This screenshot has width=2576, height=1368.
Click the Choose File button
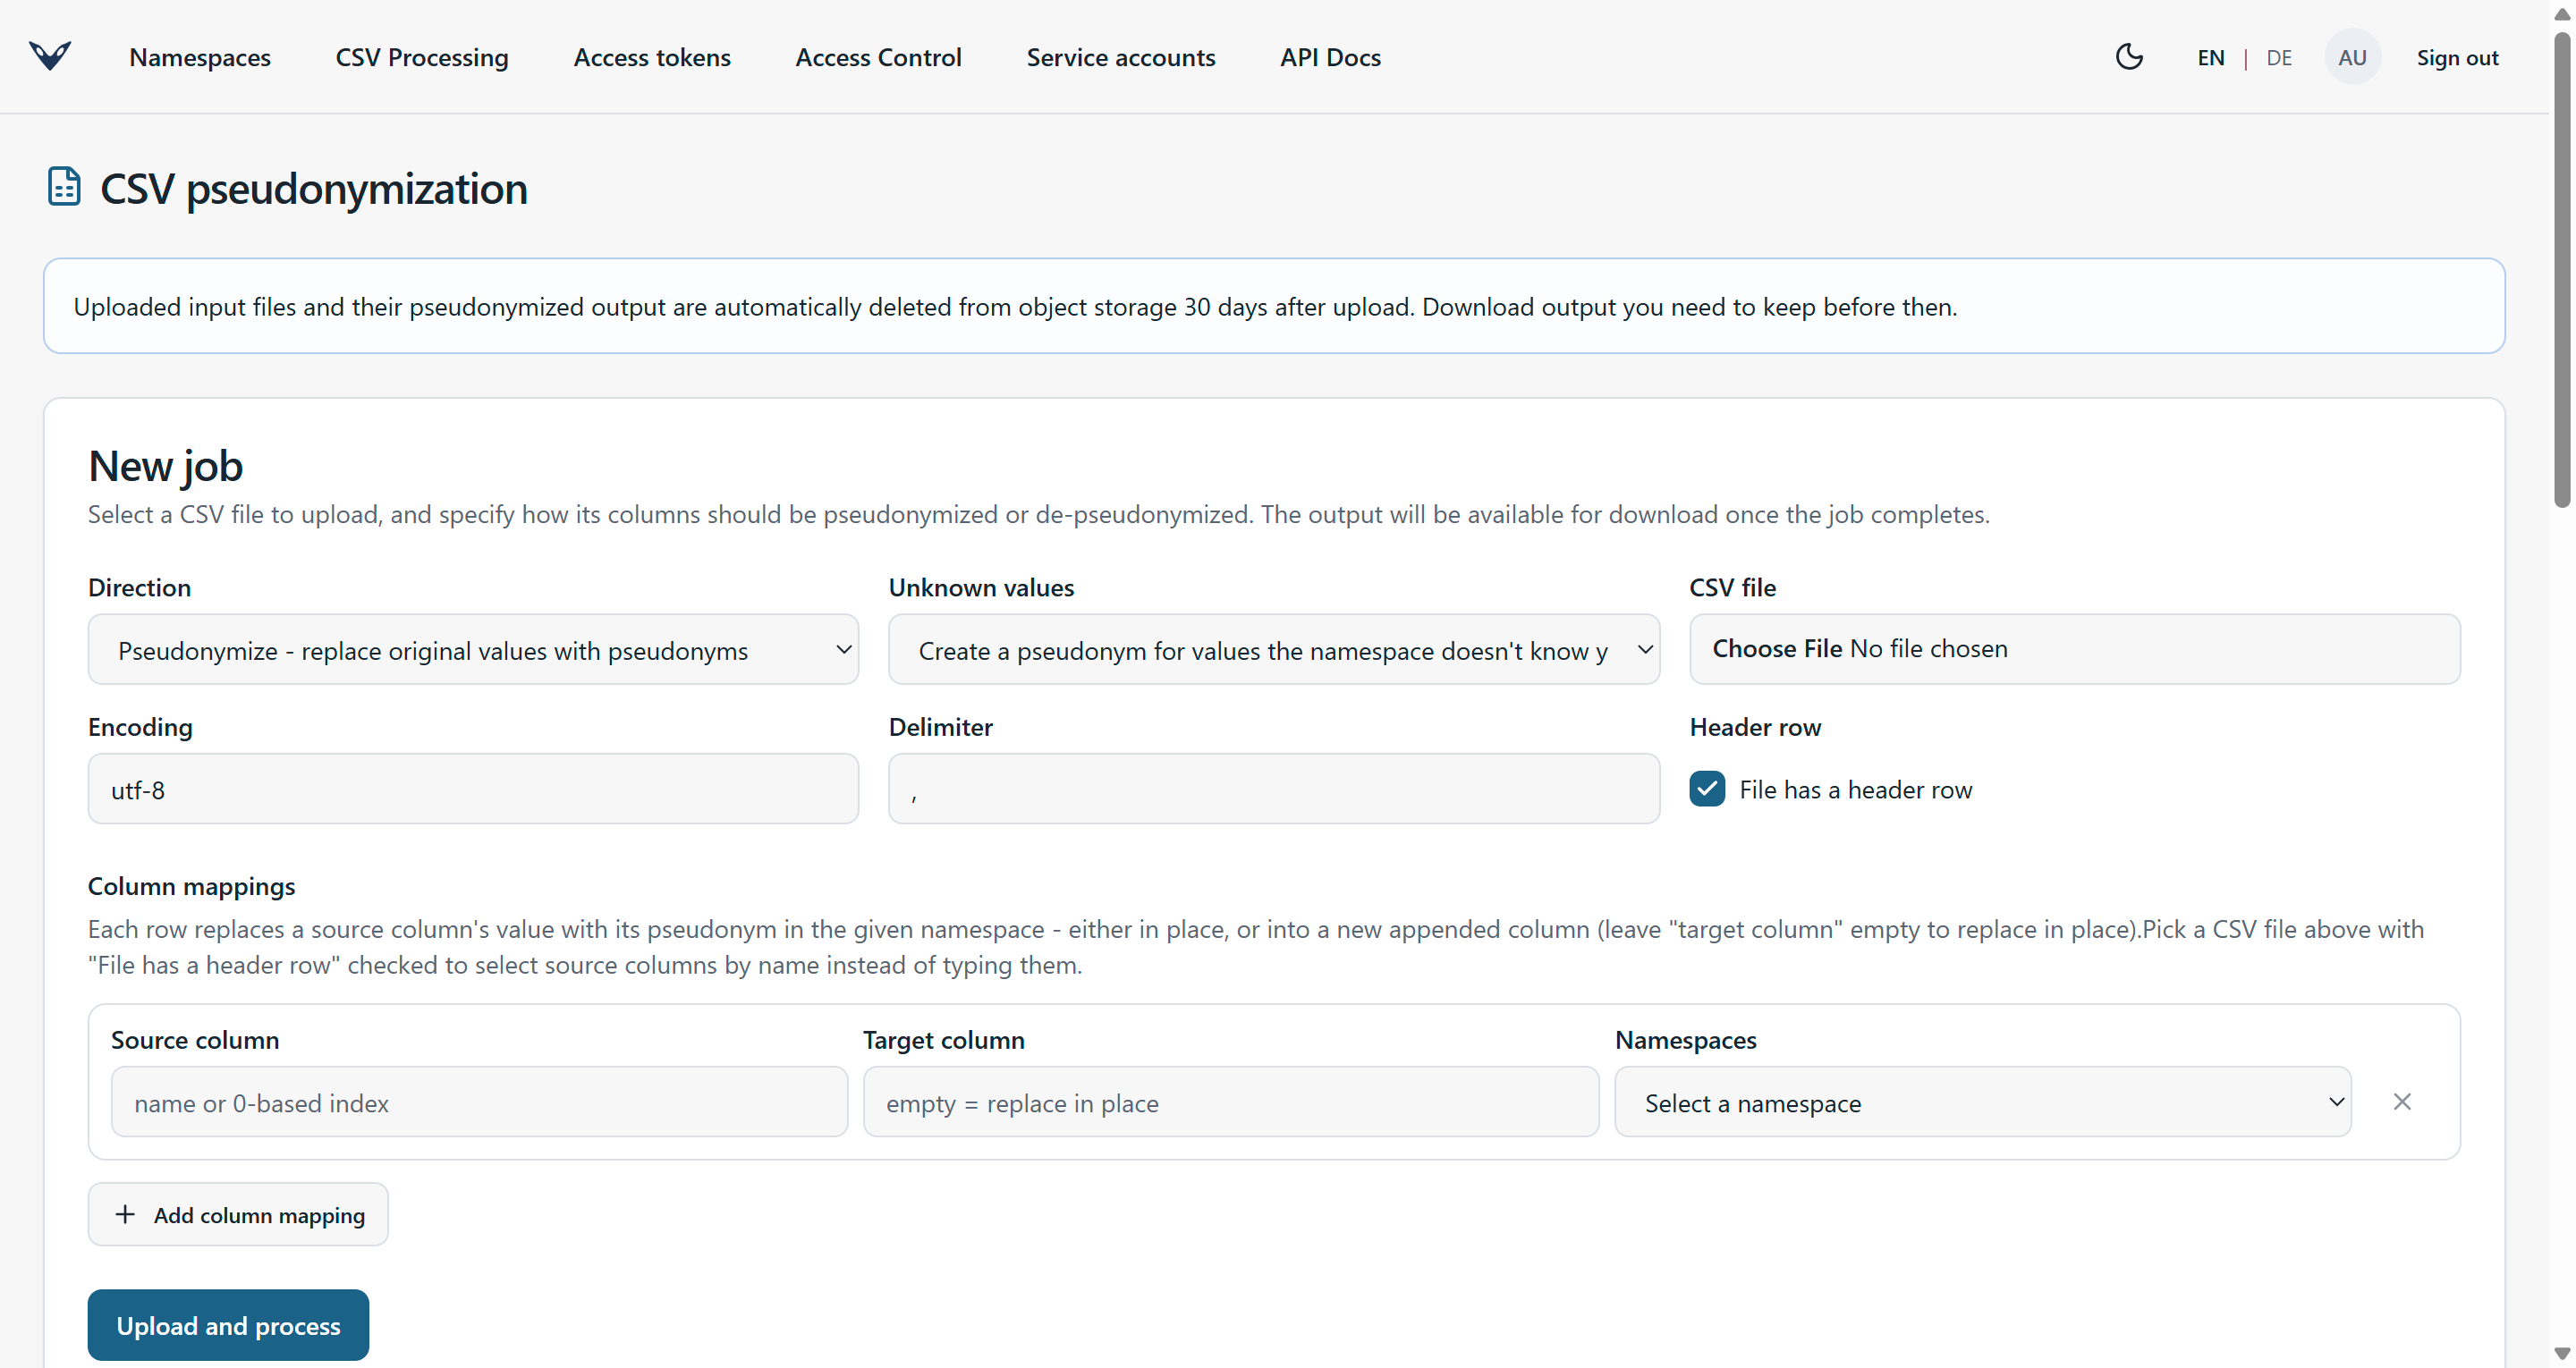1777,649
